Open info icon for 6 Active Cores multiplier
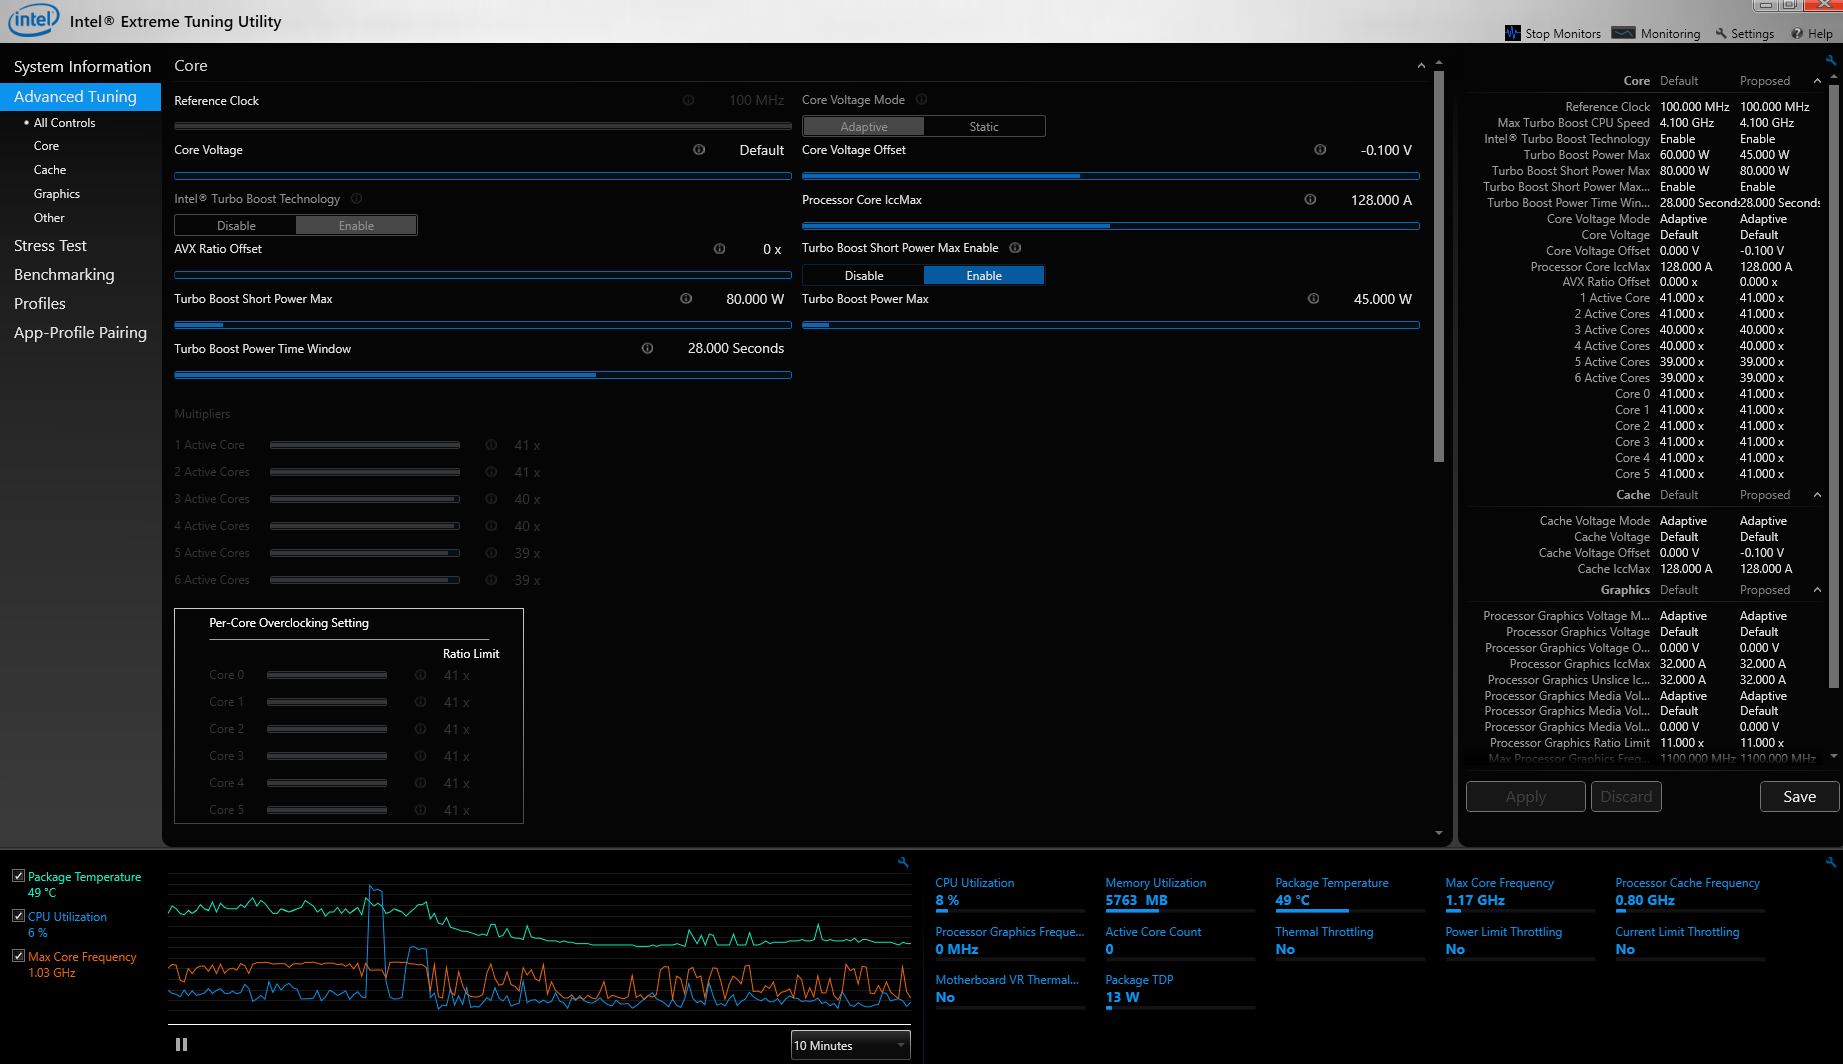This screenshot has height=1064, width=1843. point(491,580)
